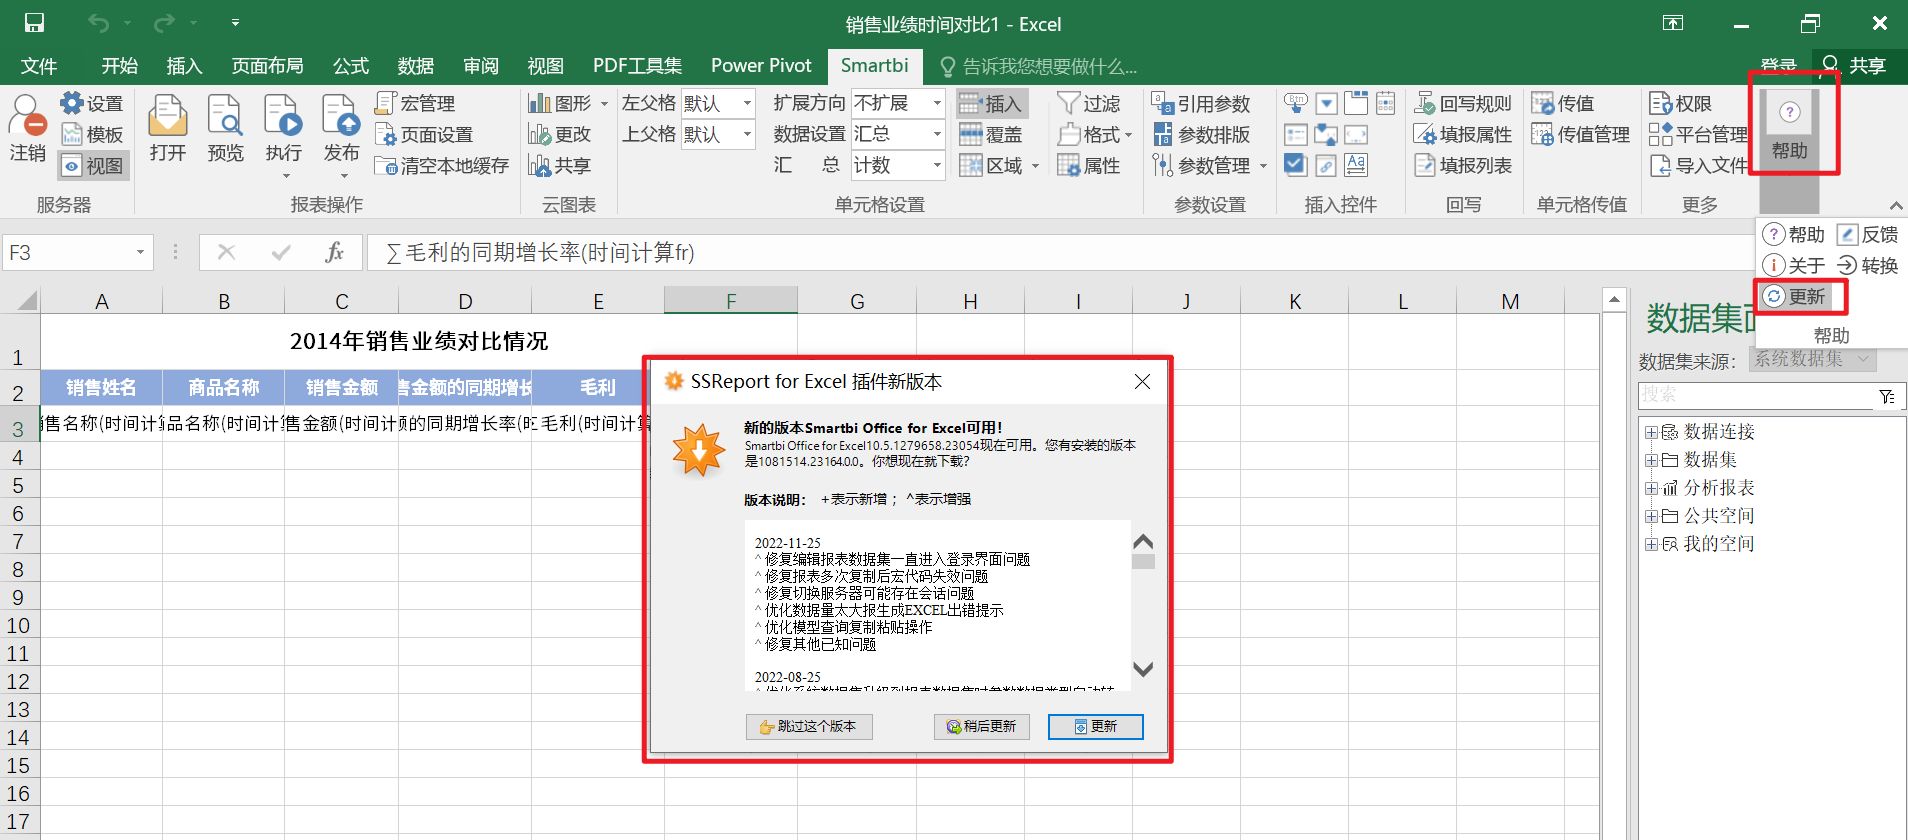1908x840 pixels.
Task: Open the 发布 publish dropdown arrow
Action: pos(342,176)
